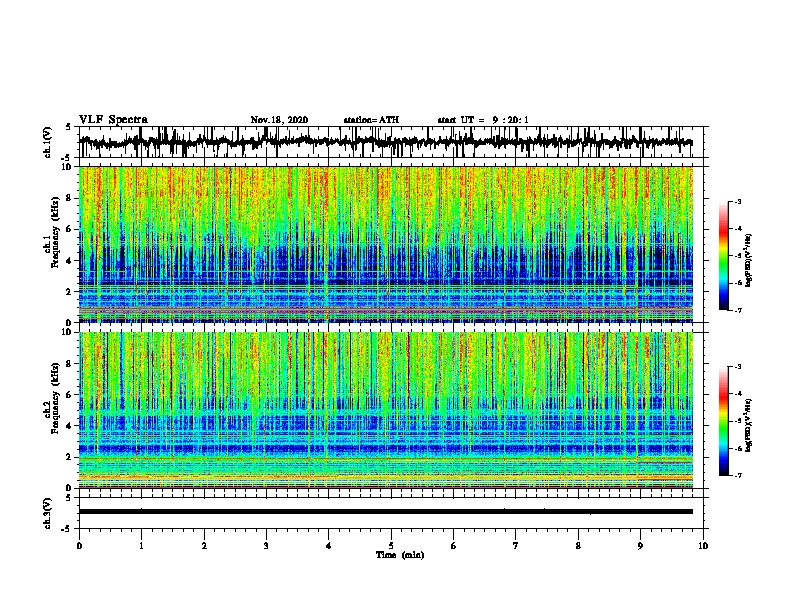
Task: Click the "-3" tick on ch.2 colorbar
Action: pyautogui.click(x=737, y=367)
